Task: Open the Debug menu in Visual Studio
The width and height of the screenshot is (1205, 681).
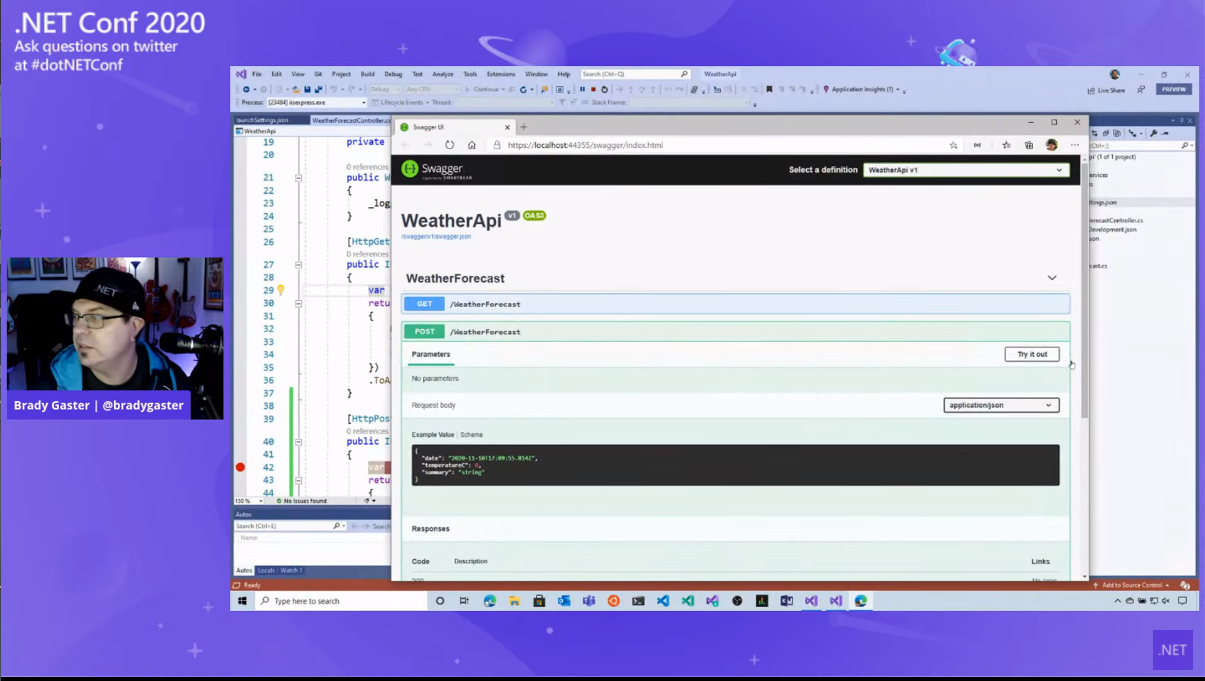Action: (393, 74)
